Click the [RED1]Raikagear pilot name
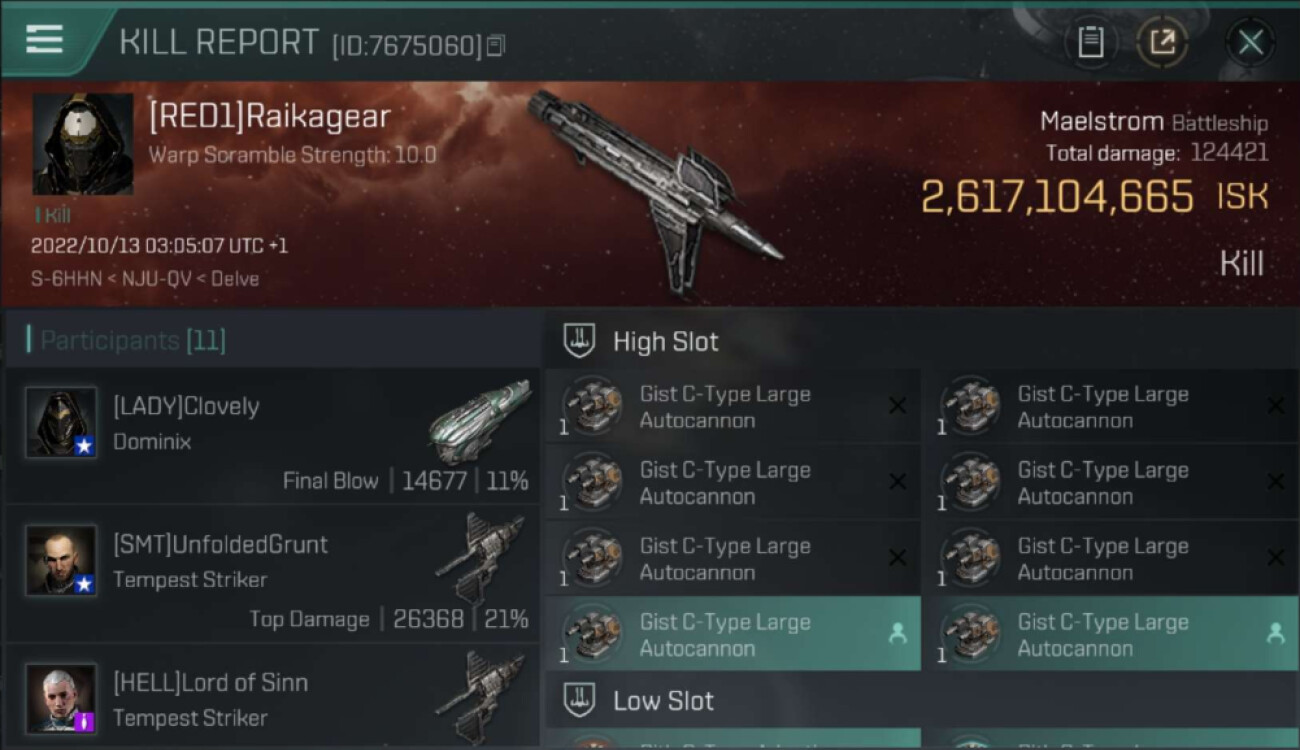 pyautogui.click(x=269, y=117)
